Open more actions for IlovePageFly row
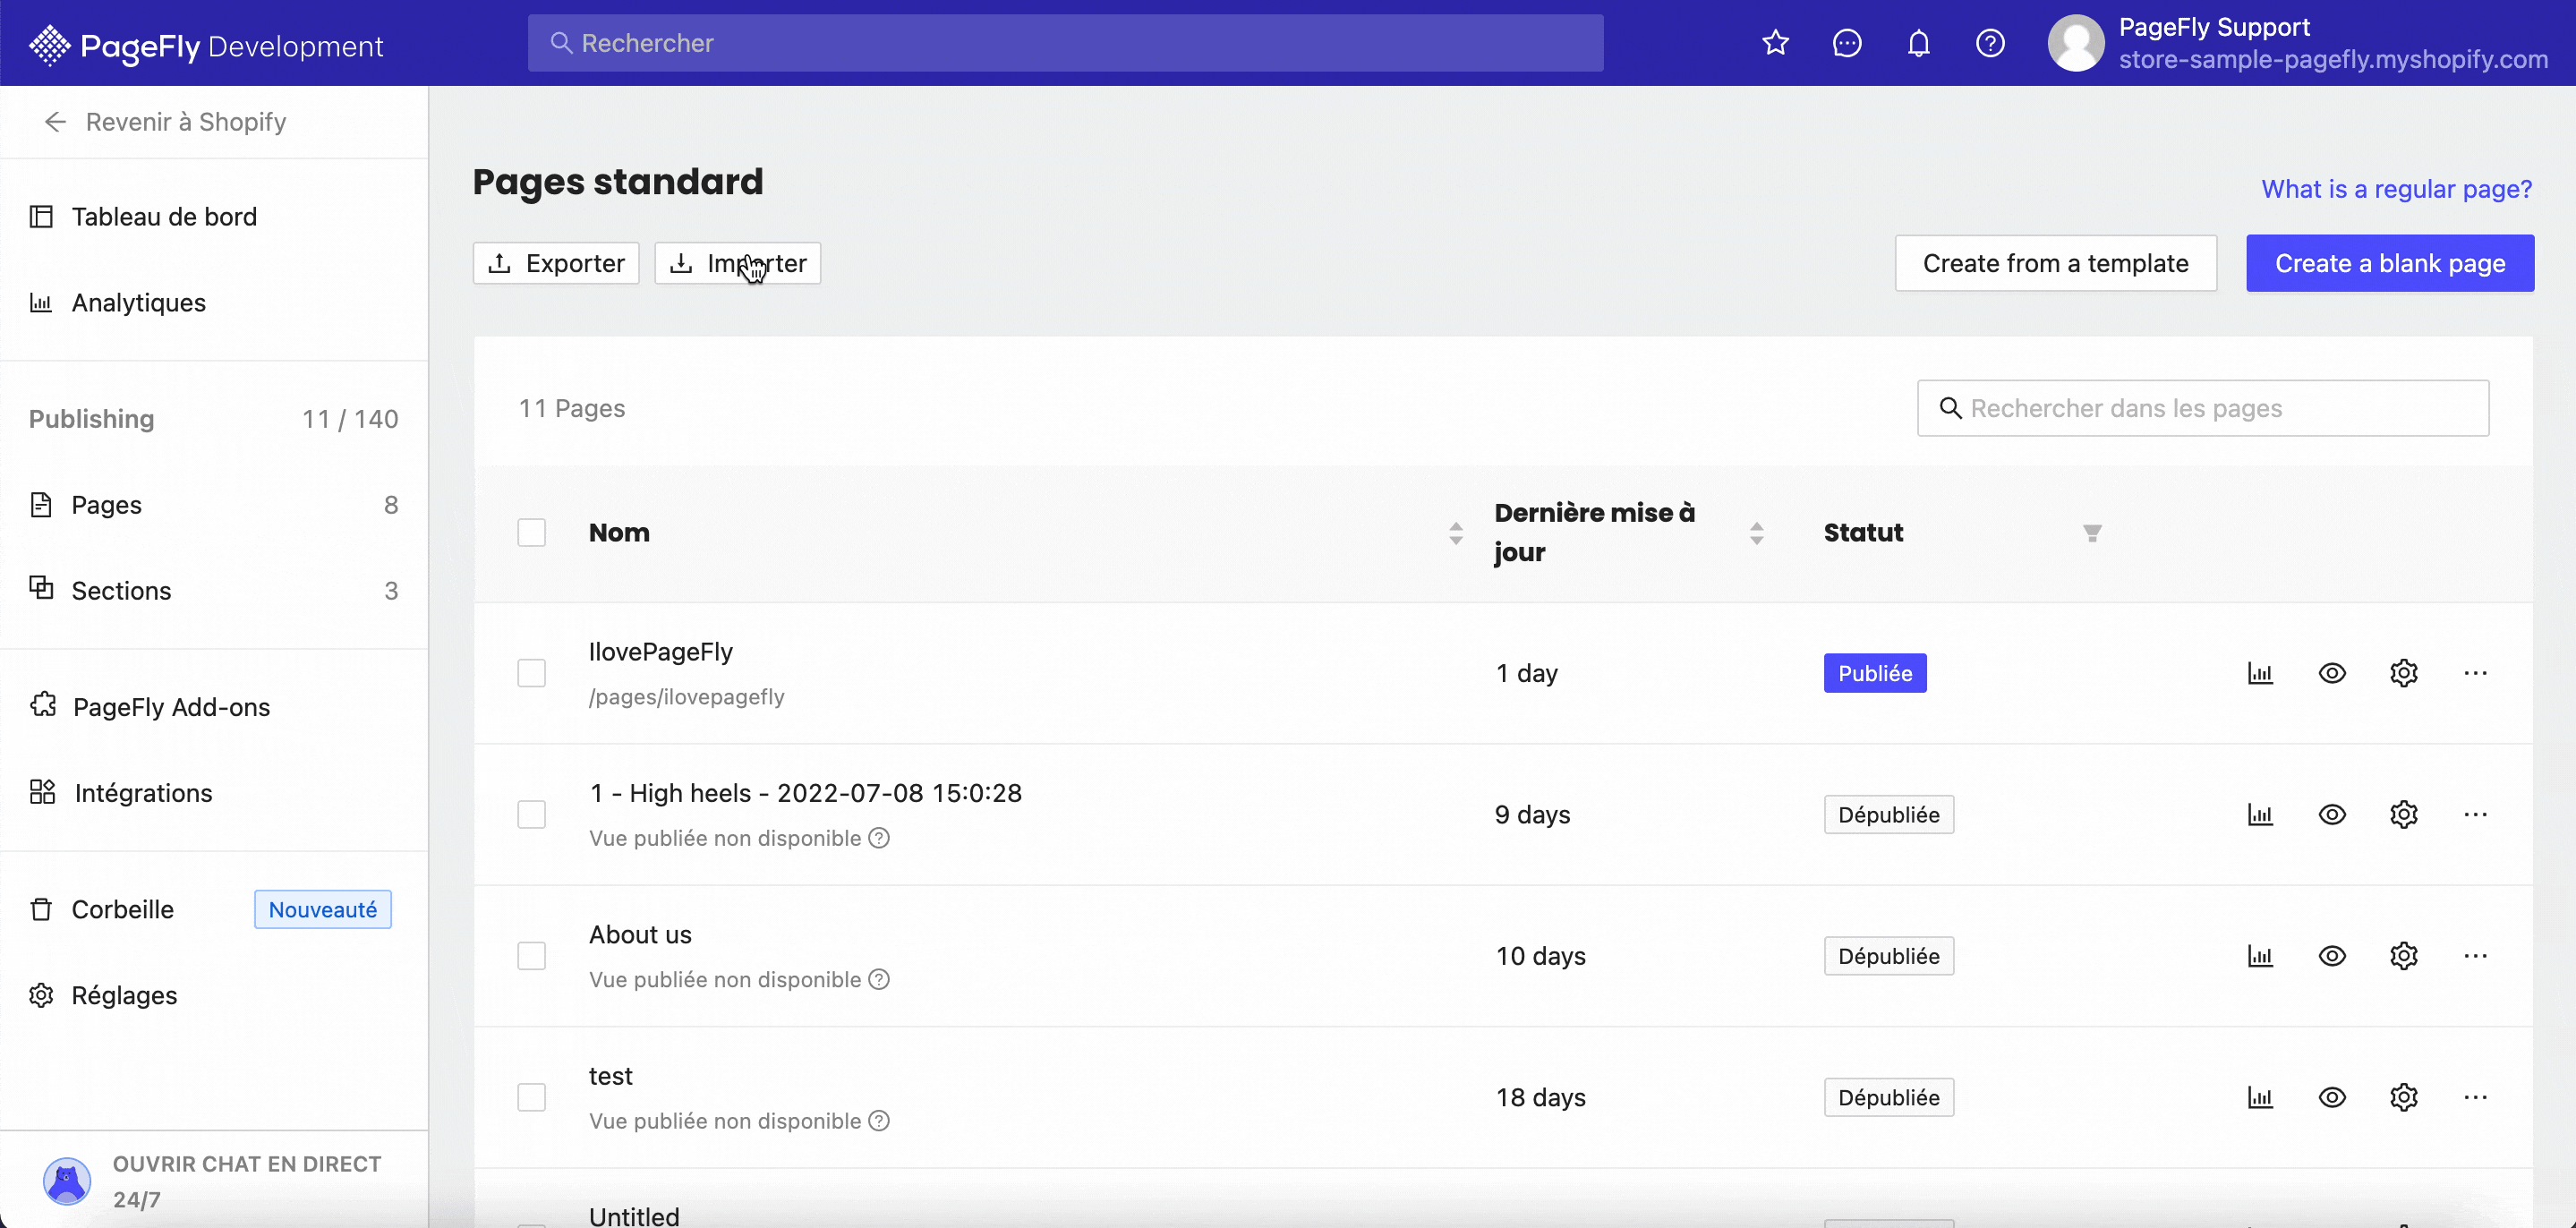Viewport: 2576px width, 1228px height. (x=2476, y=673)
